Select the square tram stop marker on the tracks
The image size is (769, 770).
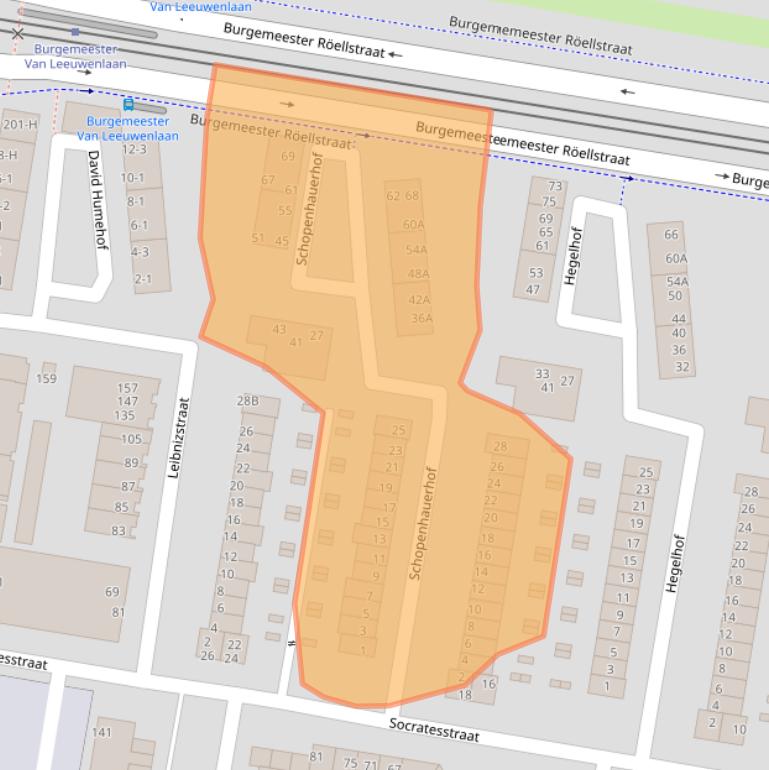75,32
